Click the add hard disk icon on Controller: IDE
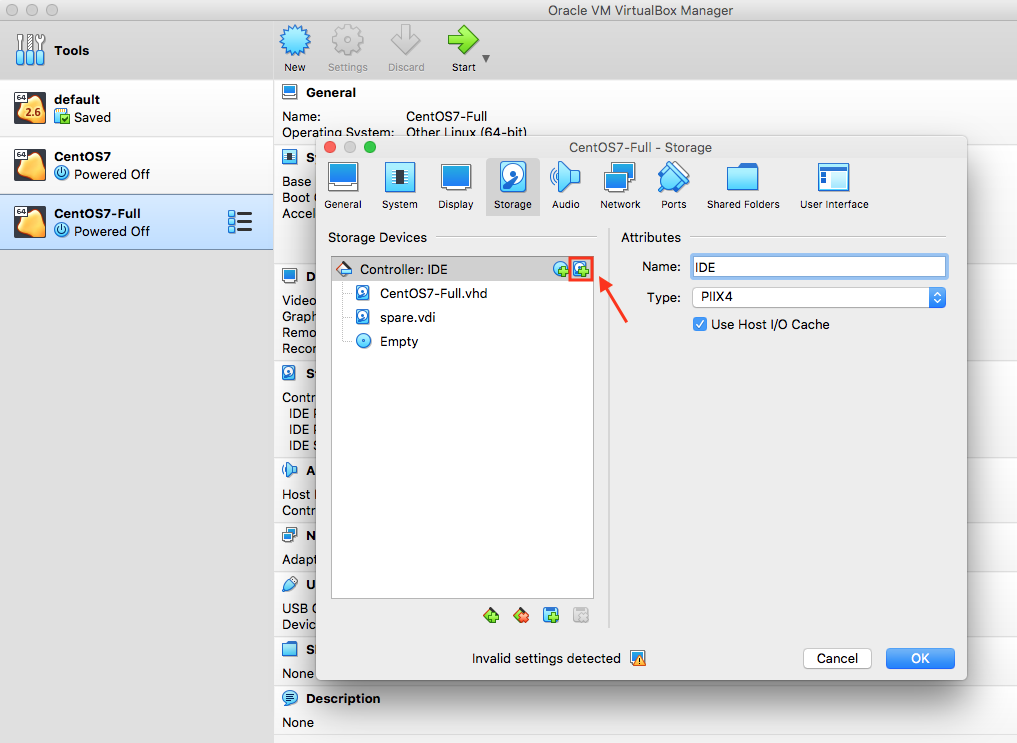Viewport: 1017px width, 743px height. tap(580, 269)
